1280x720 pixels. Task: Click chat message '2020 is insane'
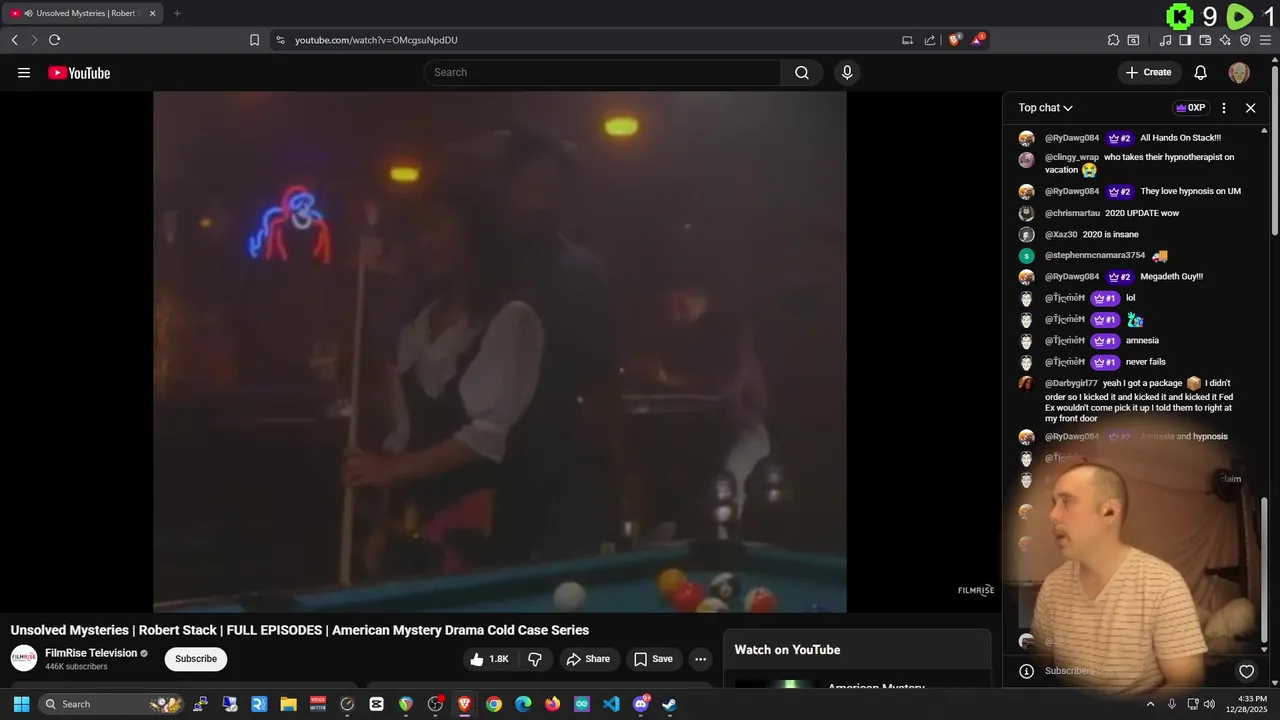(x=1110, y=235)
